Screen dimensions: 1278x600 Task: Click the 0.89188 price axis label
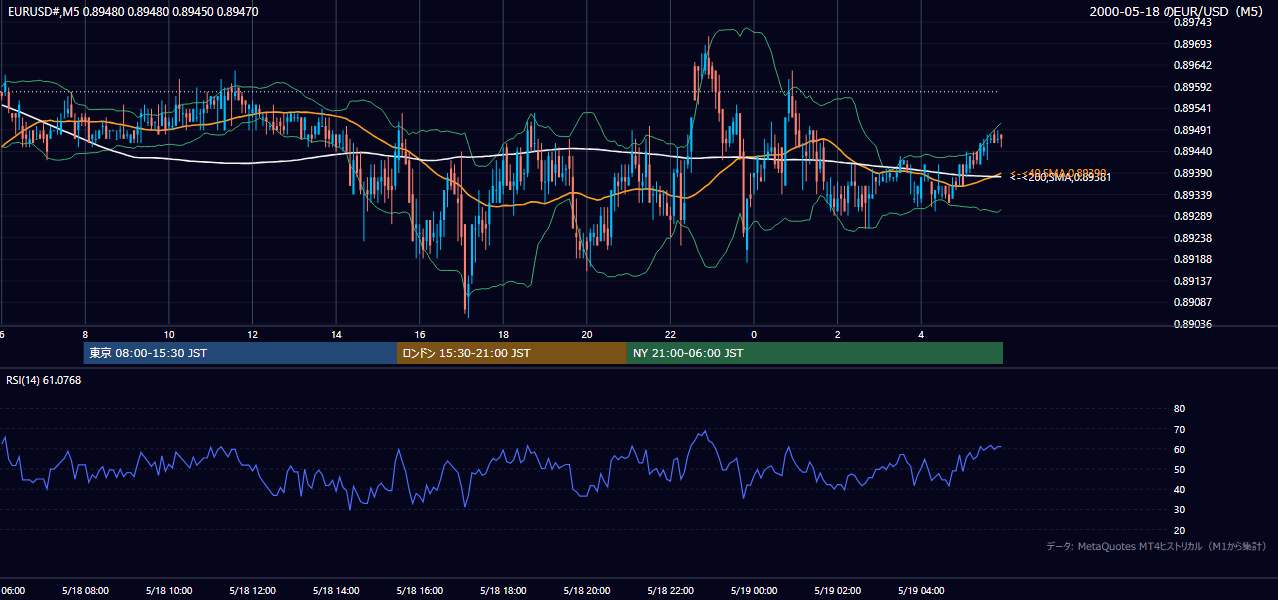point(1191,259)
